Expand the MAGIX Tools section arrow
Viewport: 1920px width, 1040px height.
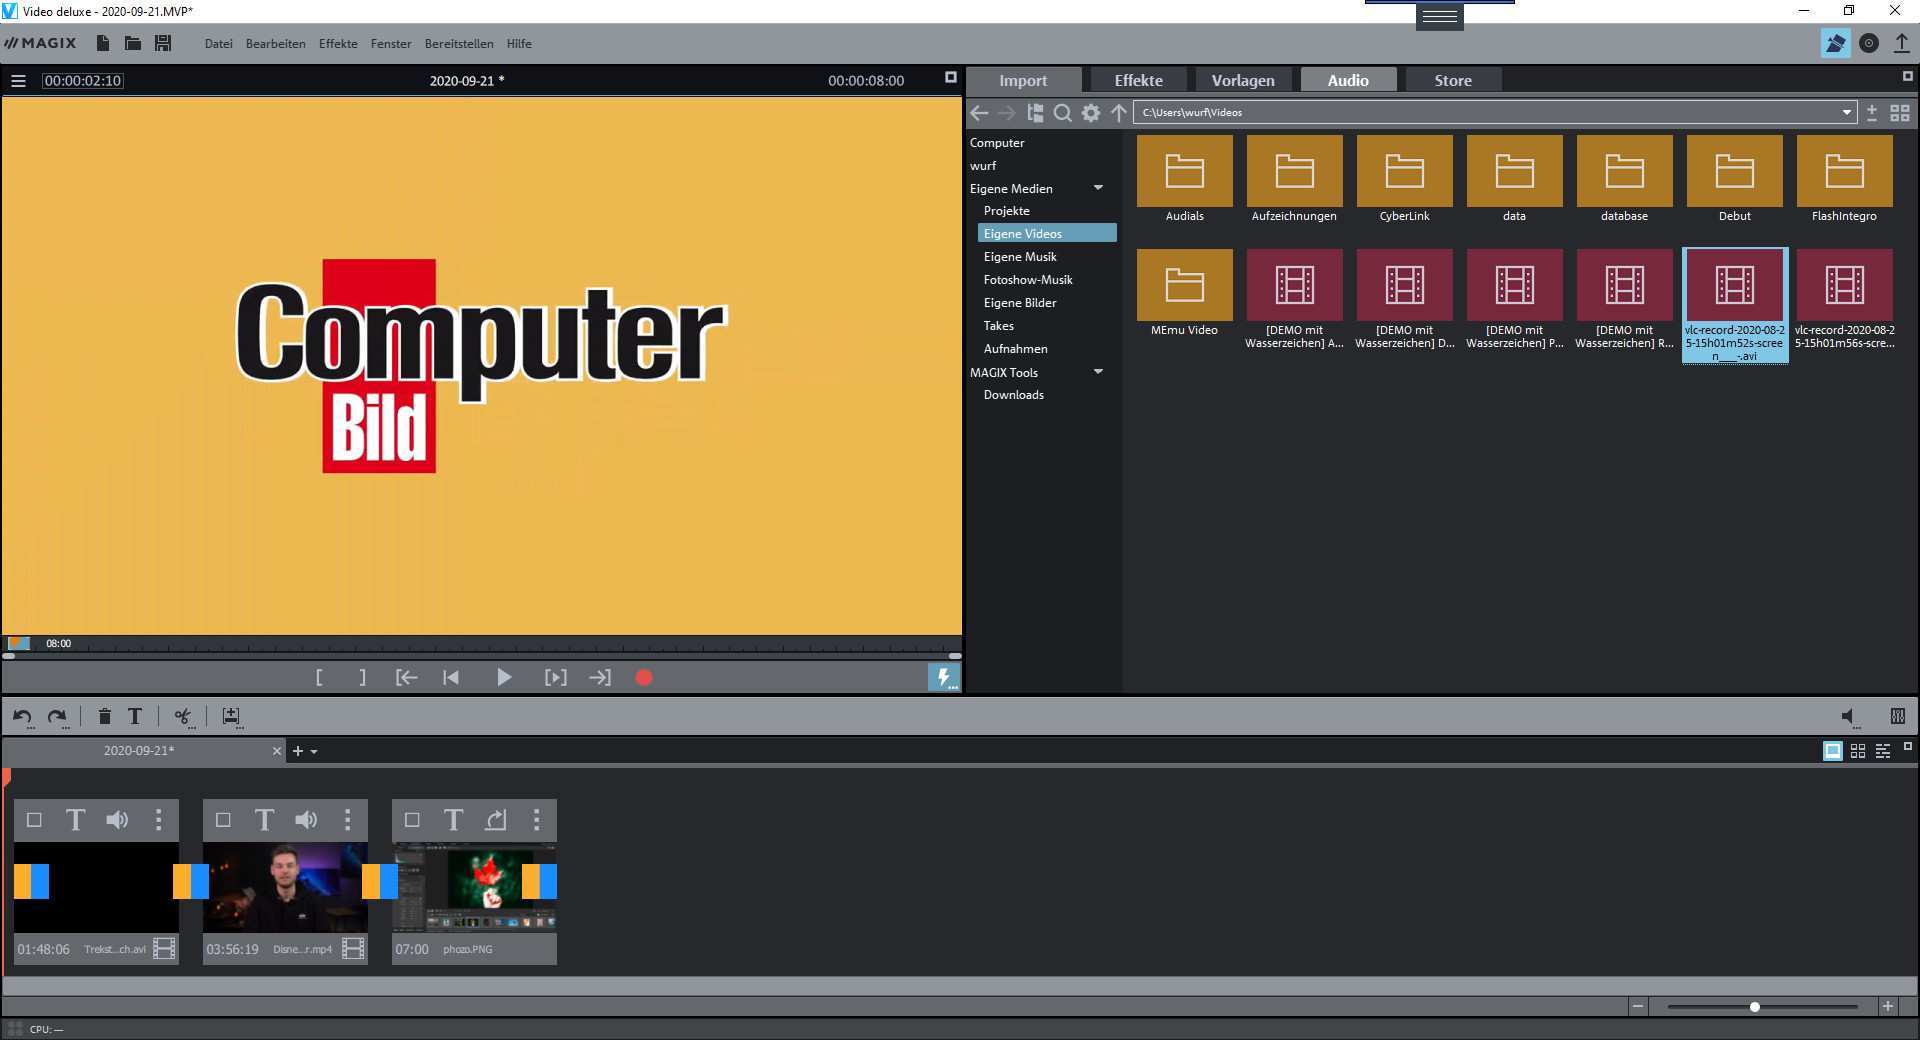(x=1098, y=372)
